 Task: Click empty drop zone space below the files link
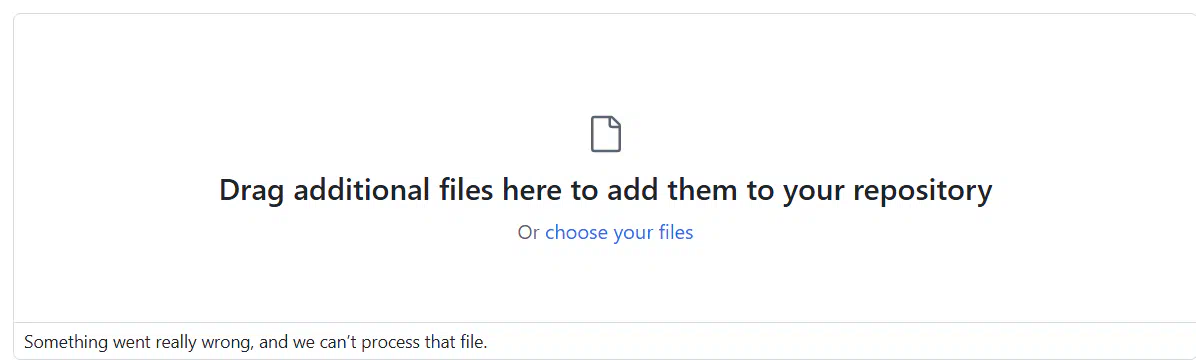[x=606, y=282]
